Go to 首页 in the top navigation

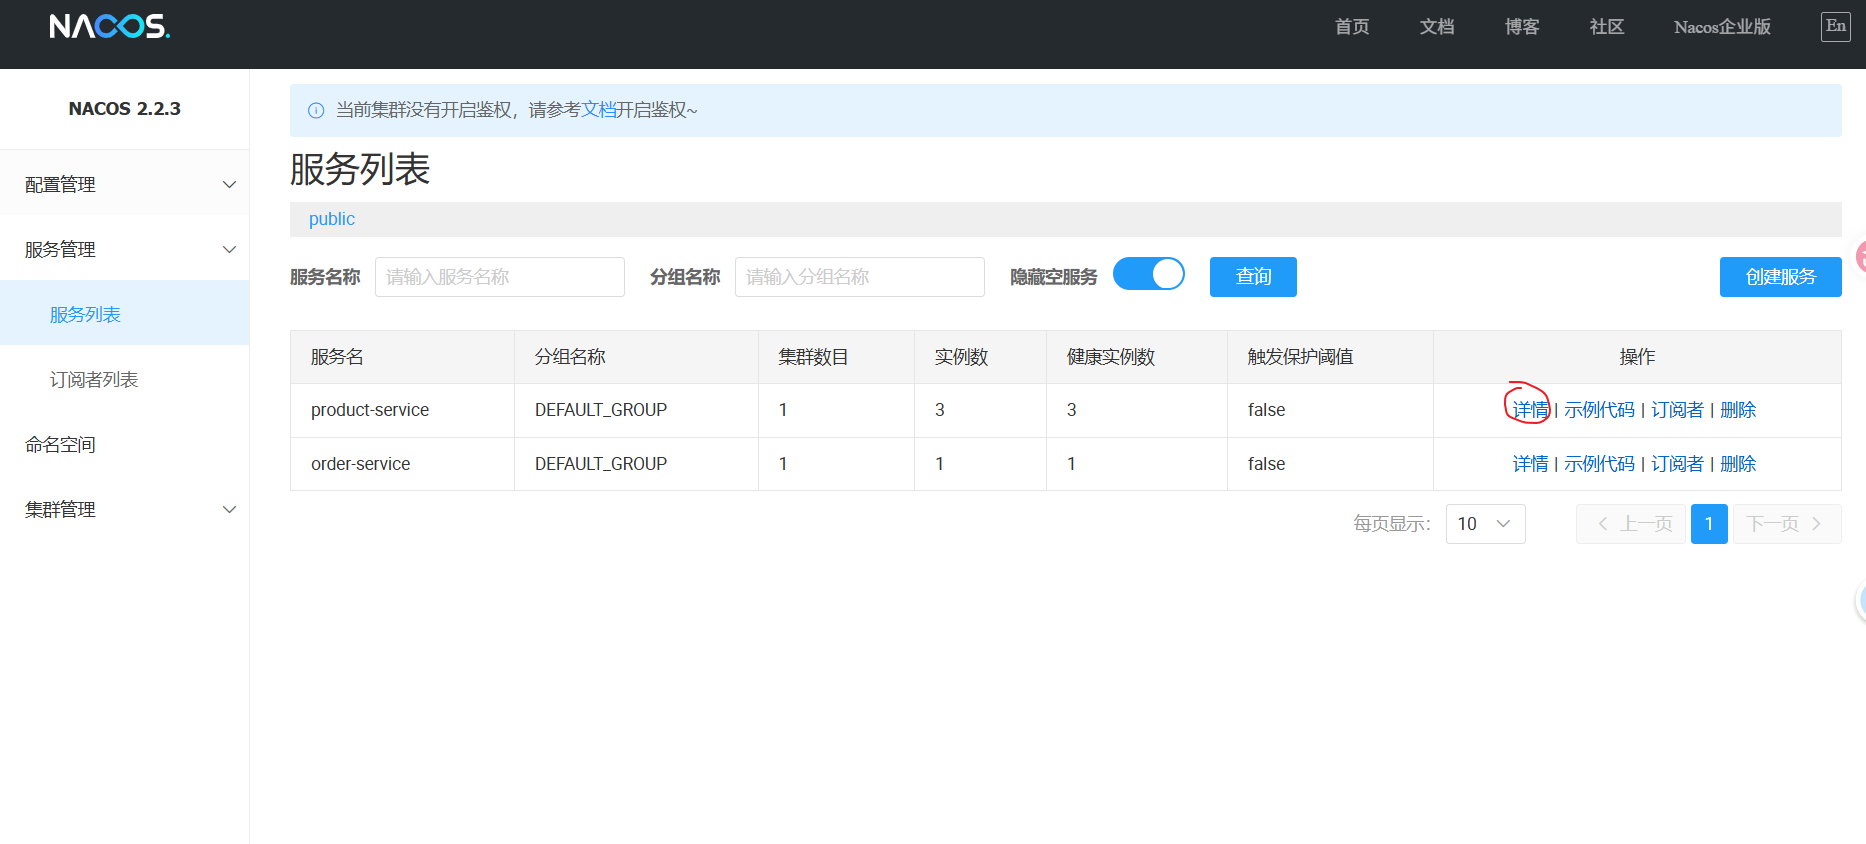(x=1352, y=27)
